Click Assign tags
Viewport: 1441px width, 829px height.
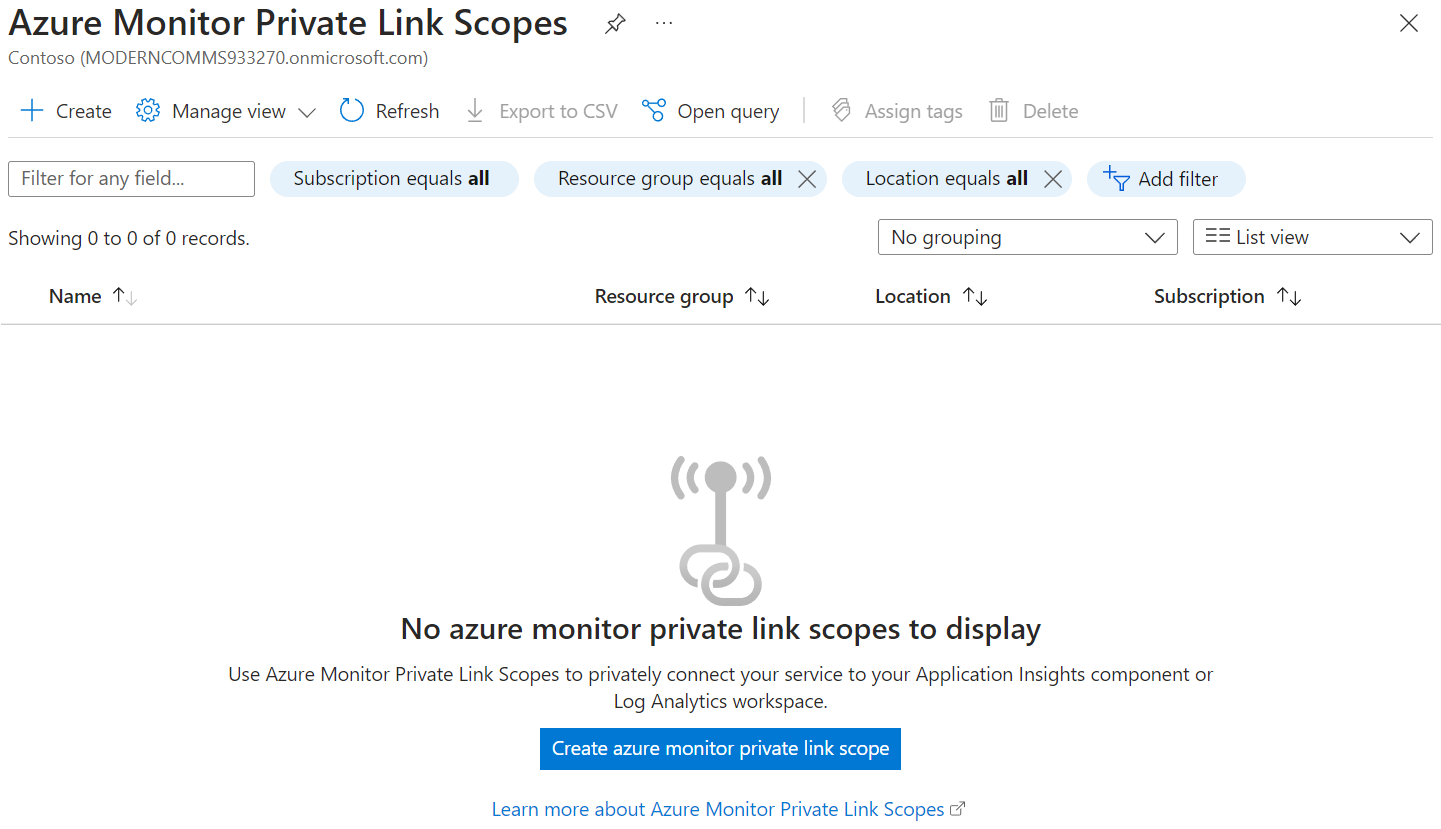[x=897, y=111]
